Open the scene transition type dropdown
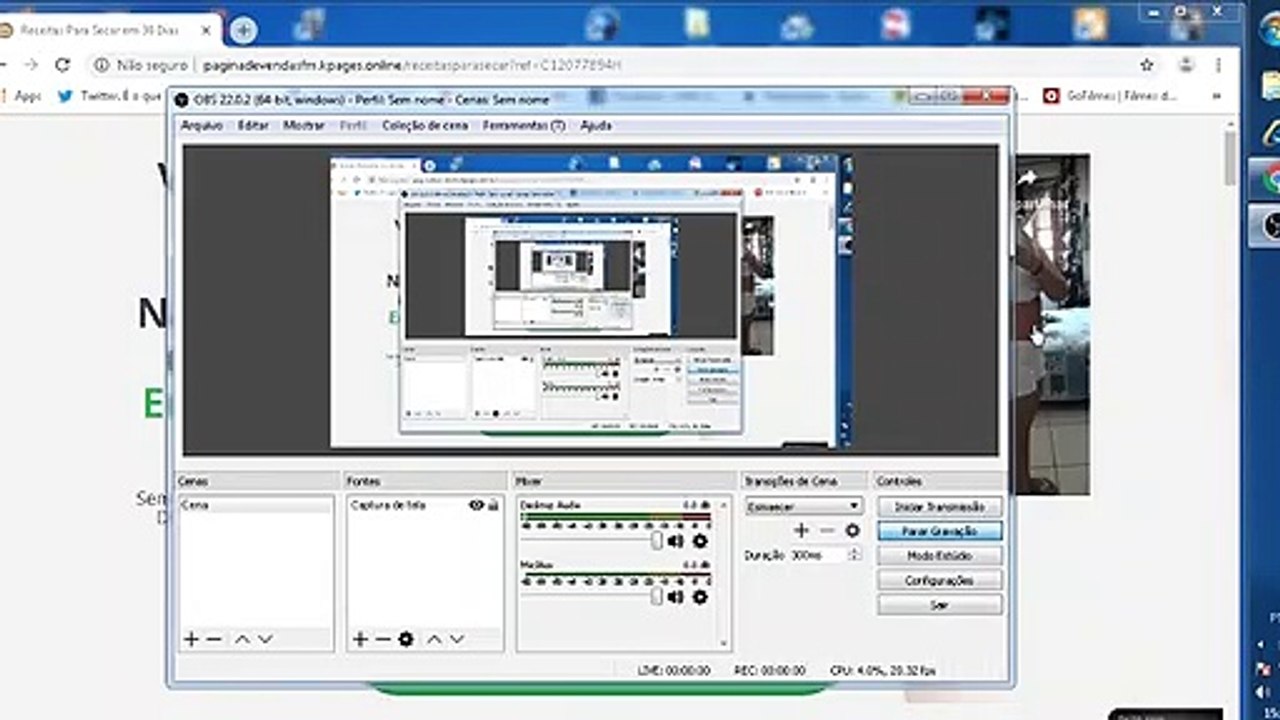Image resolution: width=1280 pixels, height=720 pixels. tap(803, 507)
